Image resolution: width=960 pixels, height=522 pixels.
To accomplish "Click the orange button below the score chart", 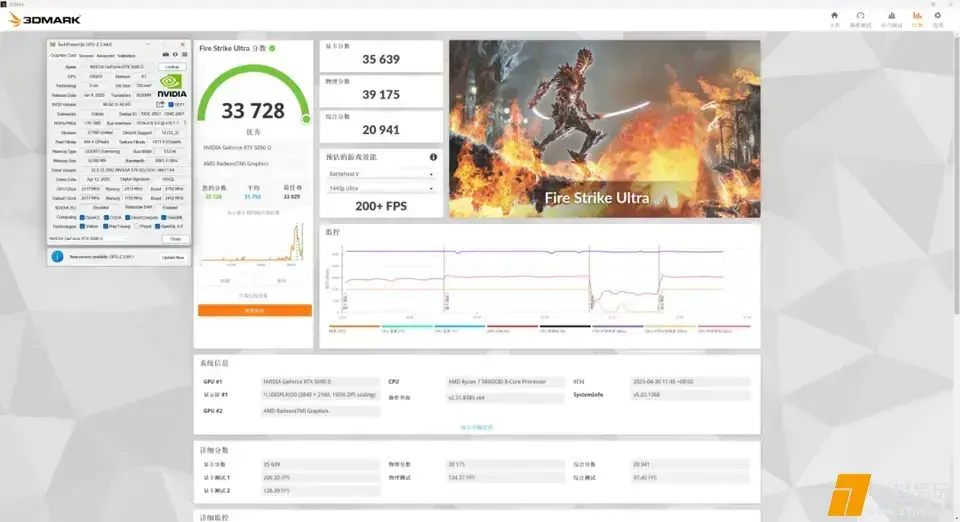I will pos(255,311).
